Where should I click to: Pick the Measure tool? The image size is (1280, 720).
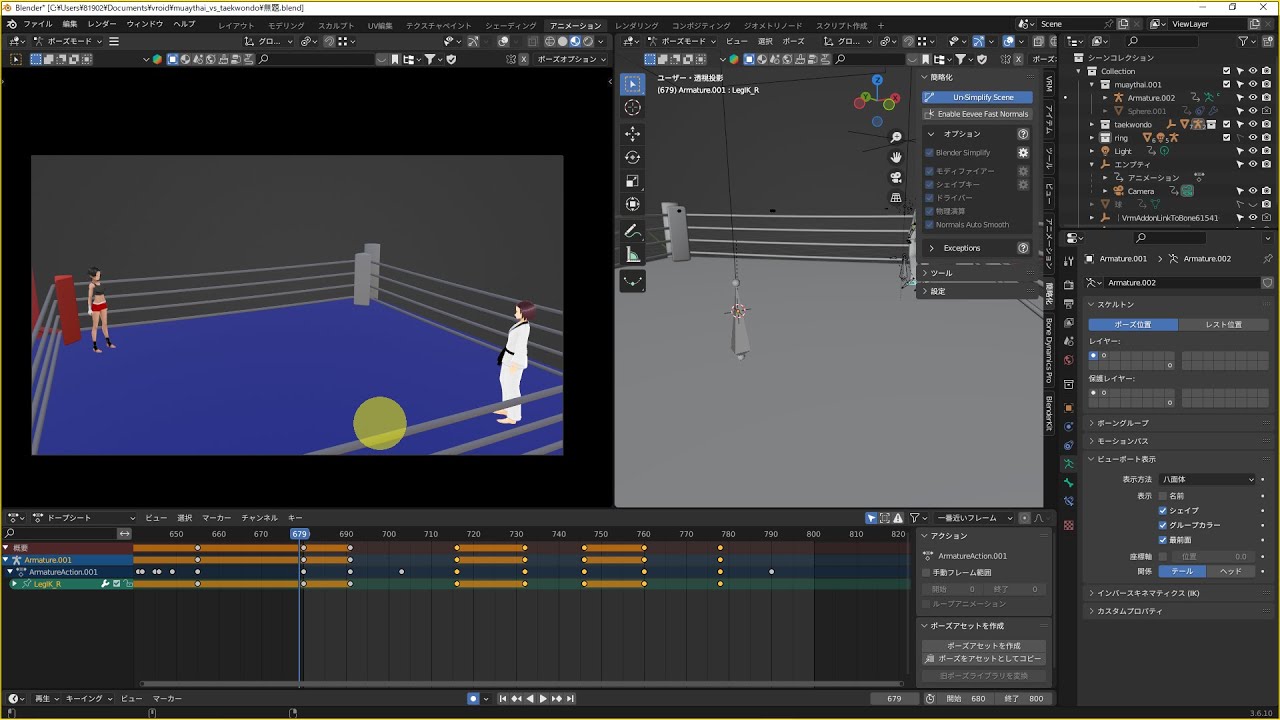pos(632,255)
